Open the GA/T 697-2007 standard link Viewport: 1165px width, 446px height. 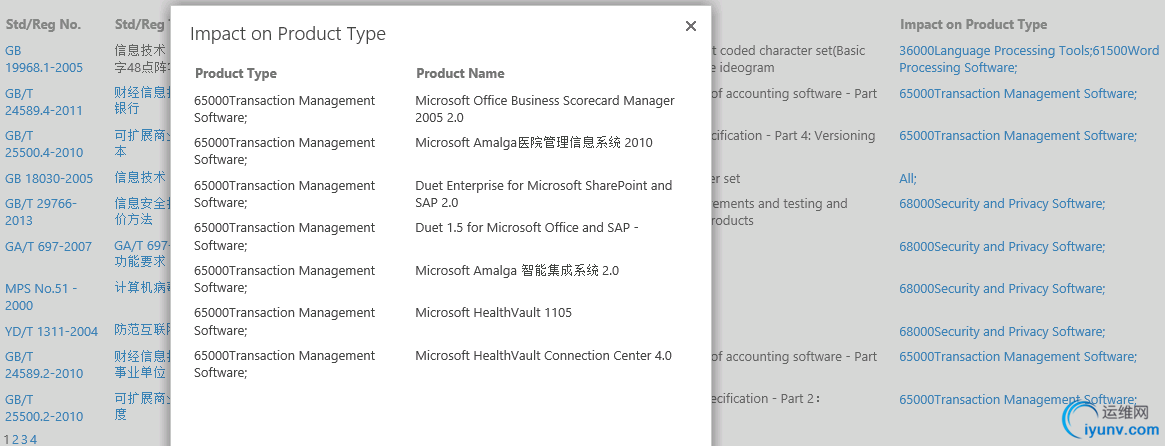[x=48, y=246]
